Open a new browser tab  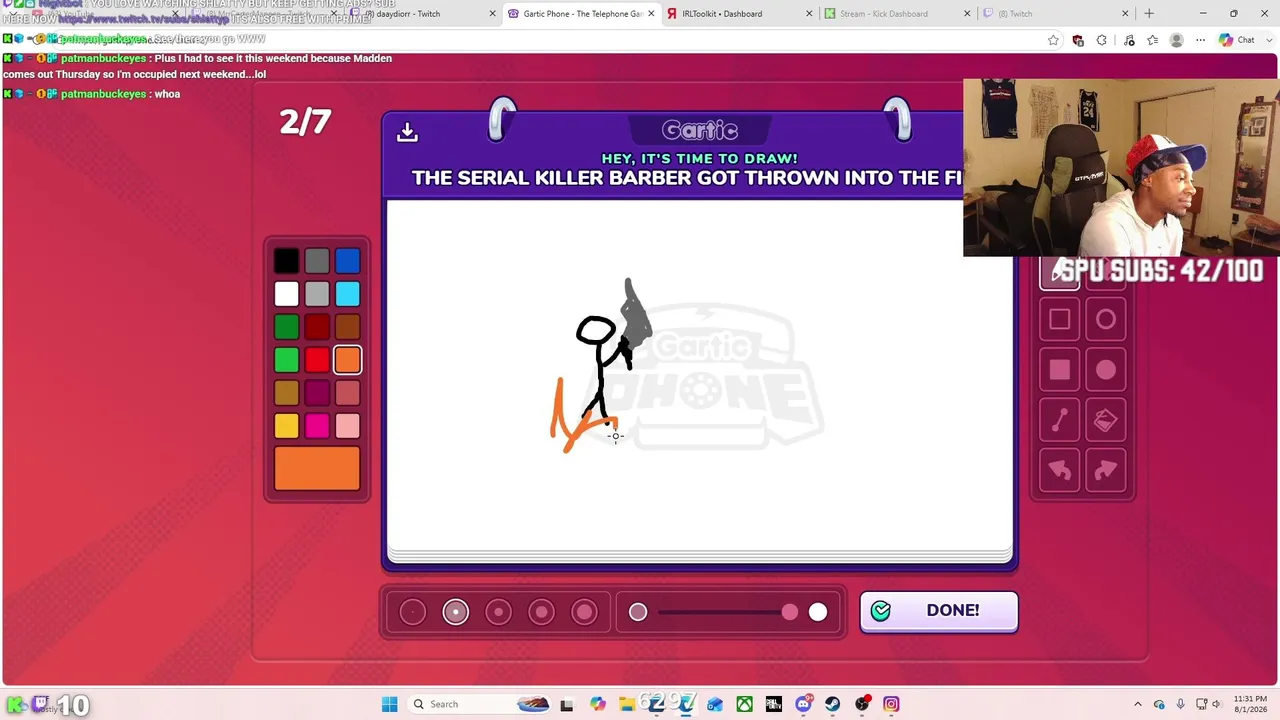pos(1149,13)
